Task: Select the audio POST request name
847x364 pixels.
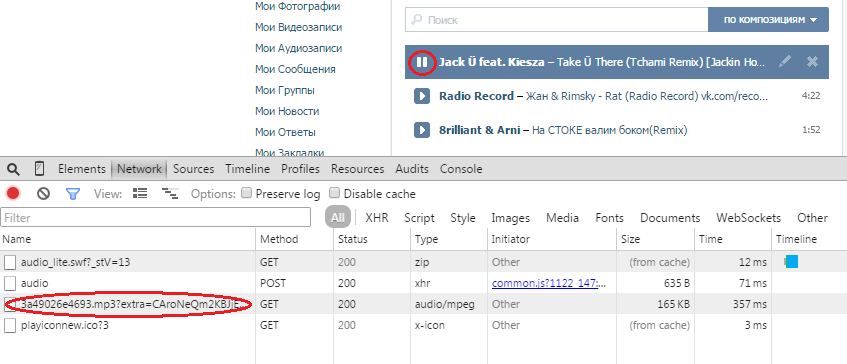Action: [35, 283]
